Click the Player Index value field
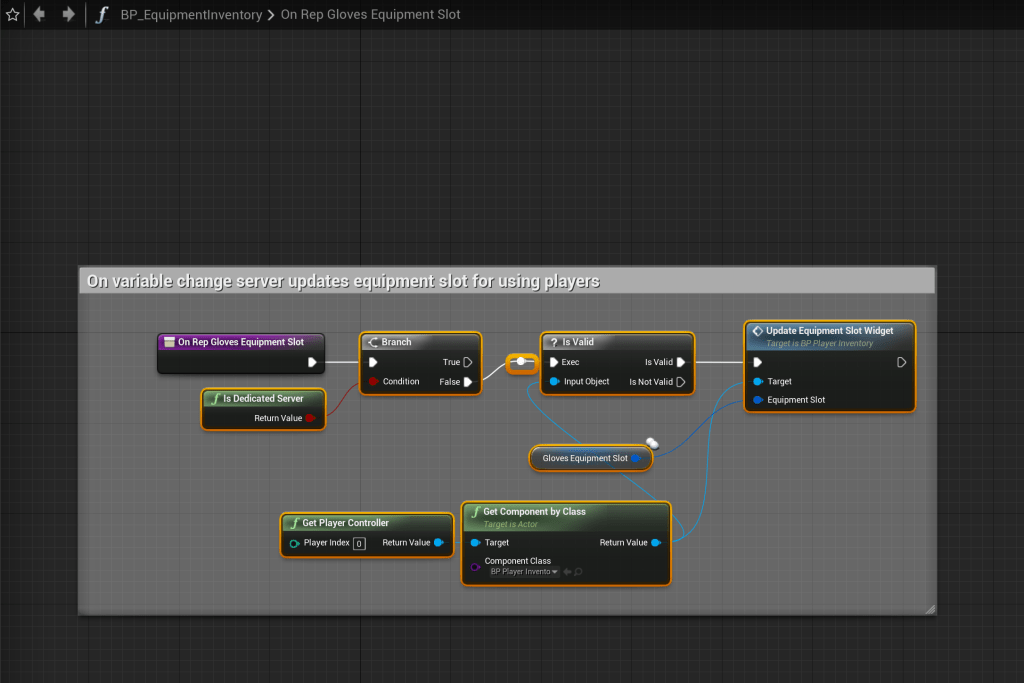1024x683 pixels. [359, 543]
